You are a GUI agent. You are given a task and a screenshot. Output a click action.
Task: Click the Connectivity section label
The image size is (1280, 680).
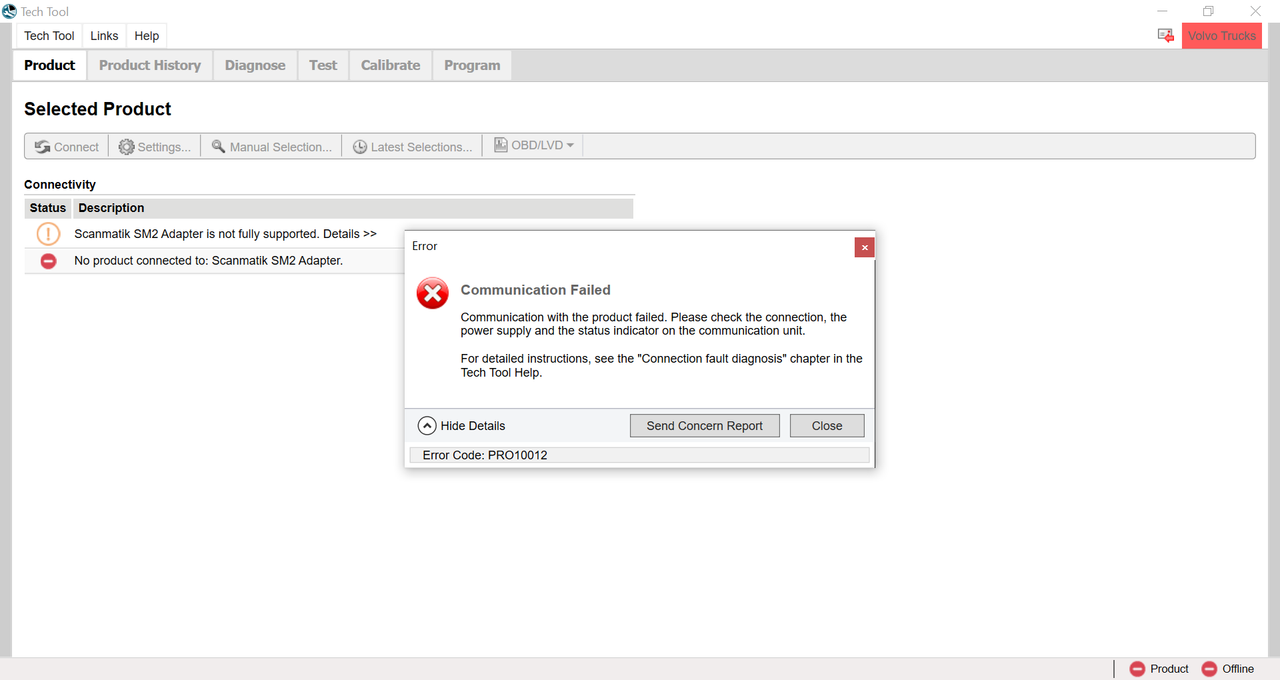pos(60,185)
